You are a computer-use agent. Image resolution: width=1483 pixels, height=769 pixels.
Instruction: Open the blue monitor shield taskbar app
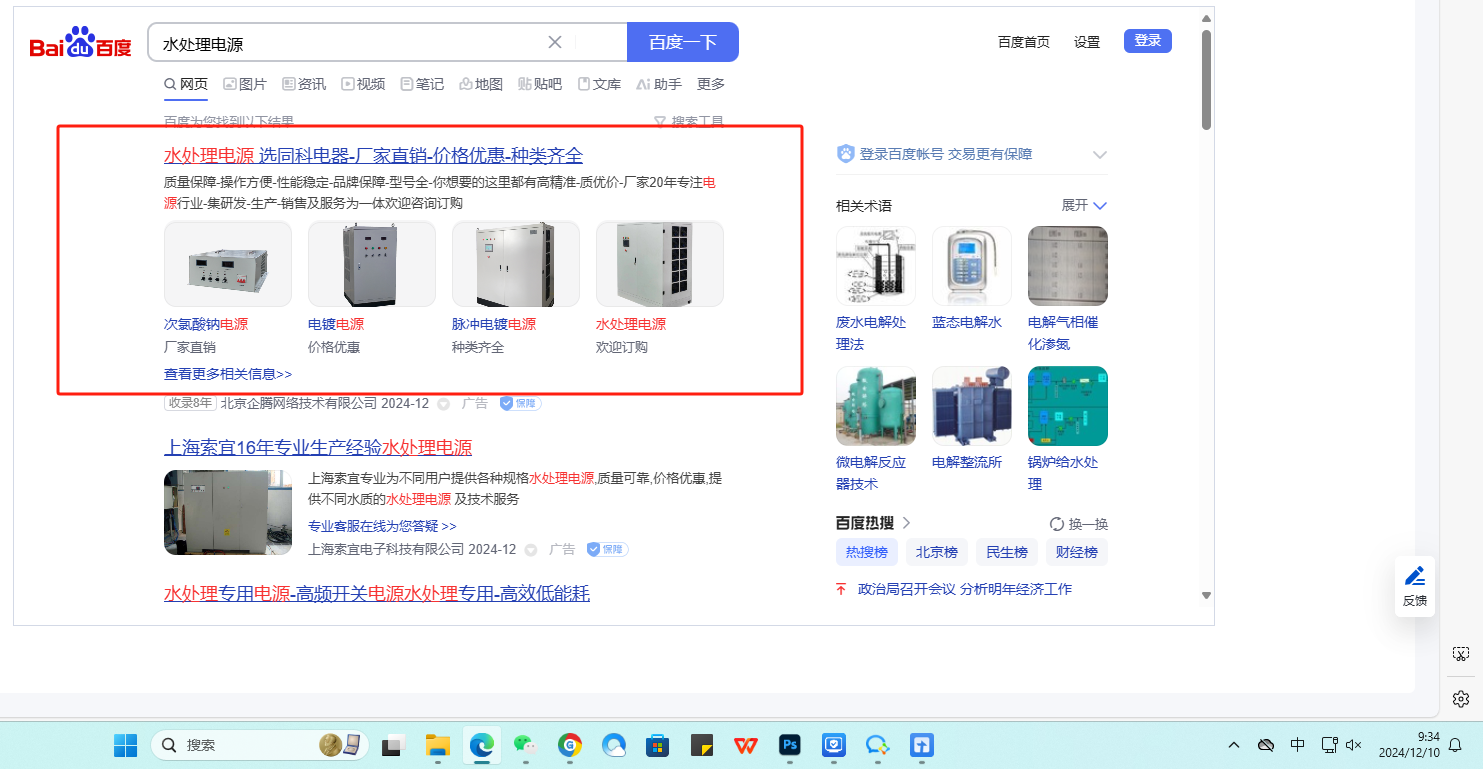(834, 745)
